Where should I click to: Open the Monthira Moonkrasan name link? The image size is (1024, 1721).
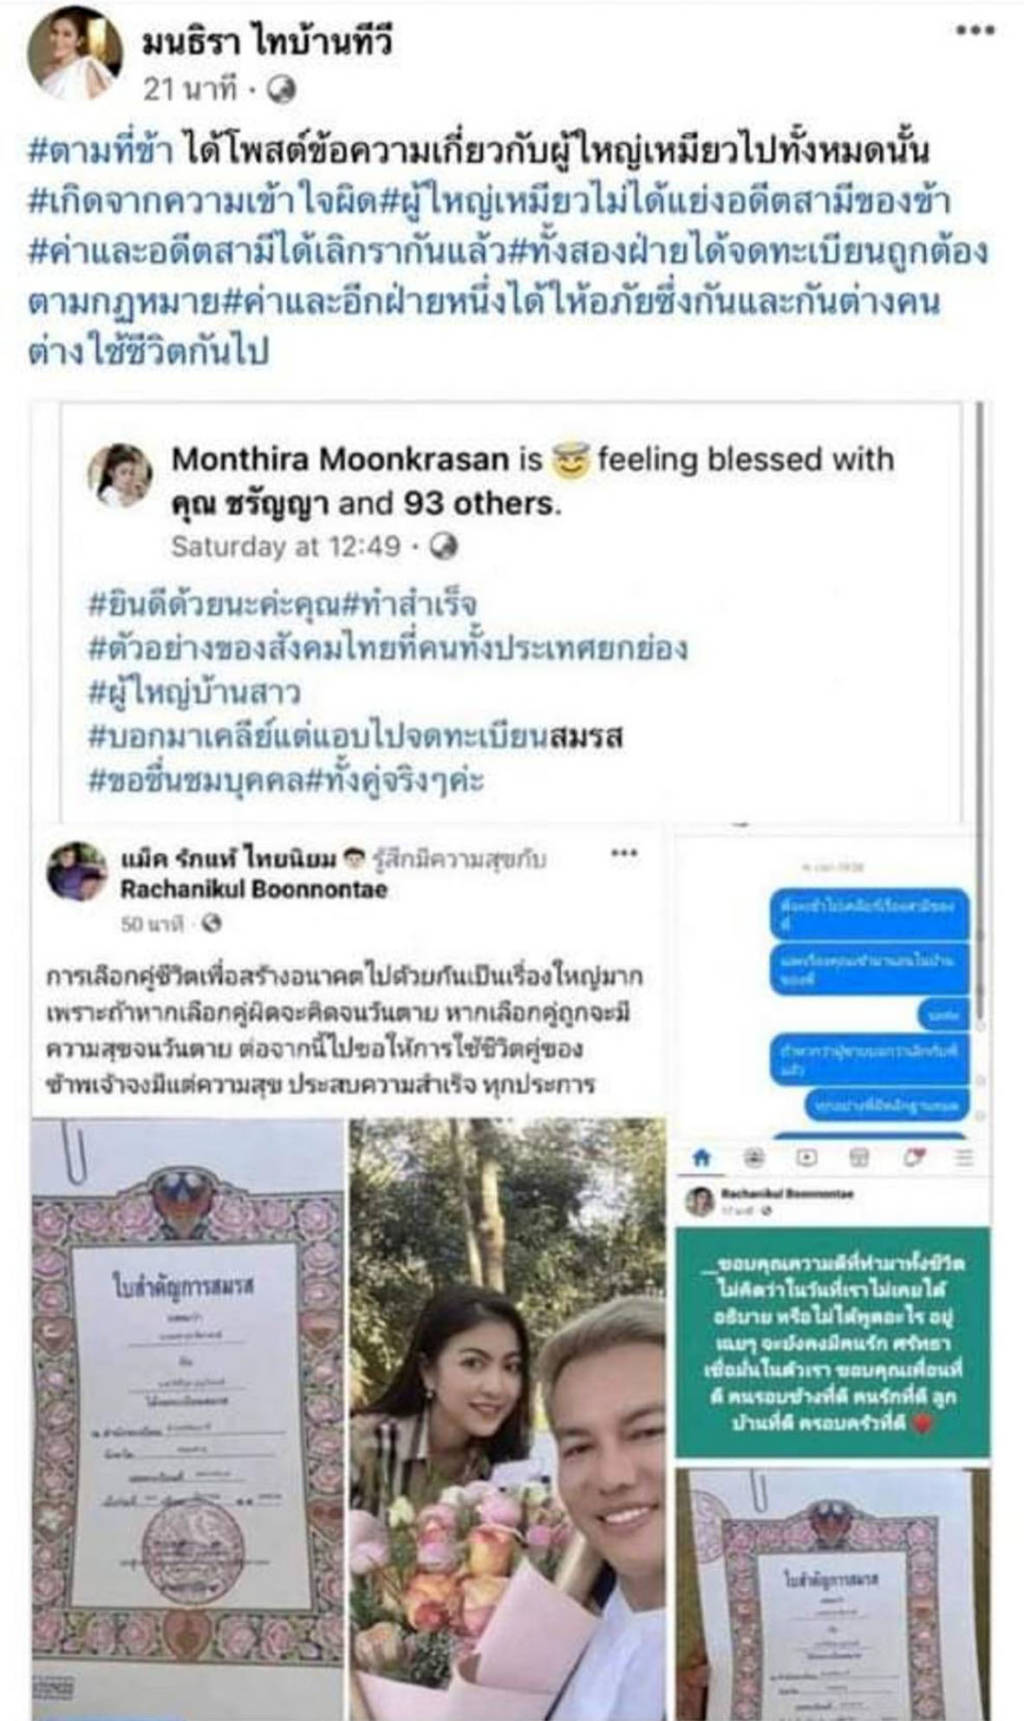click(340, 459)
